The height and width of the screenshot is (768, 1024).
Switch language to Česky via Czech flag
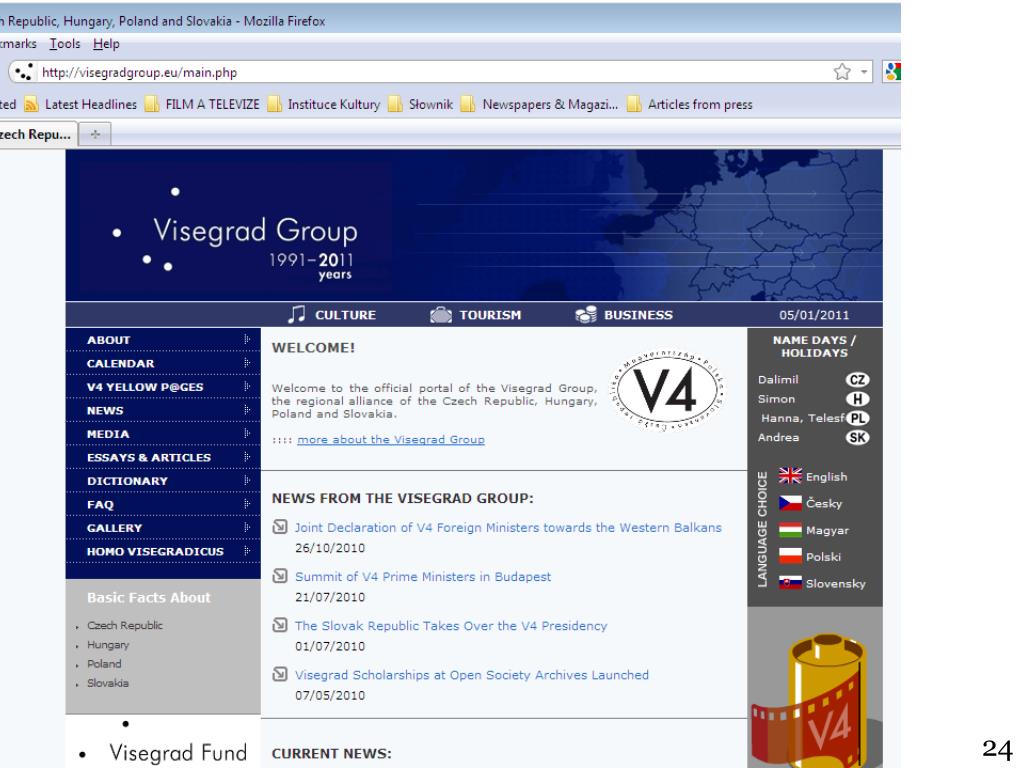(790, 503)
